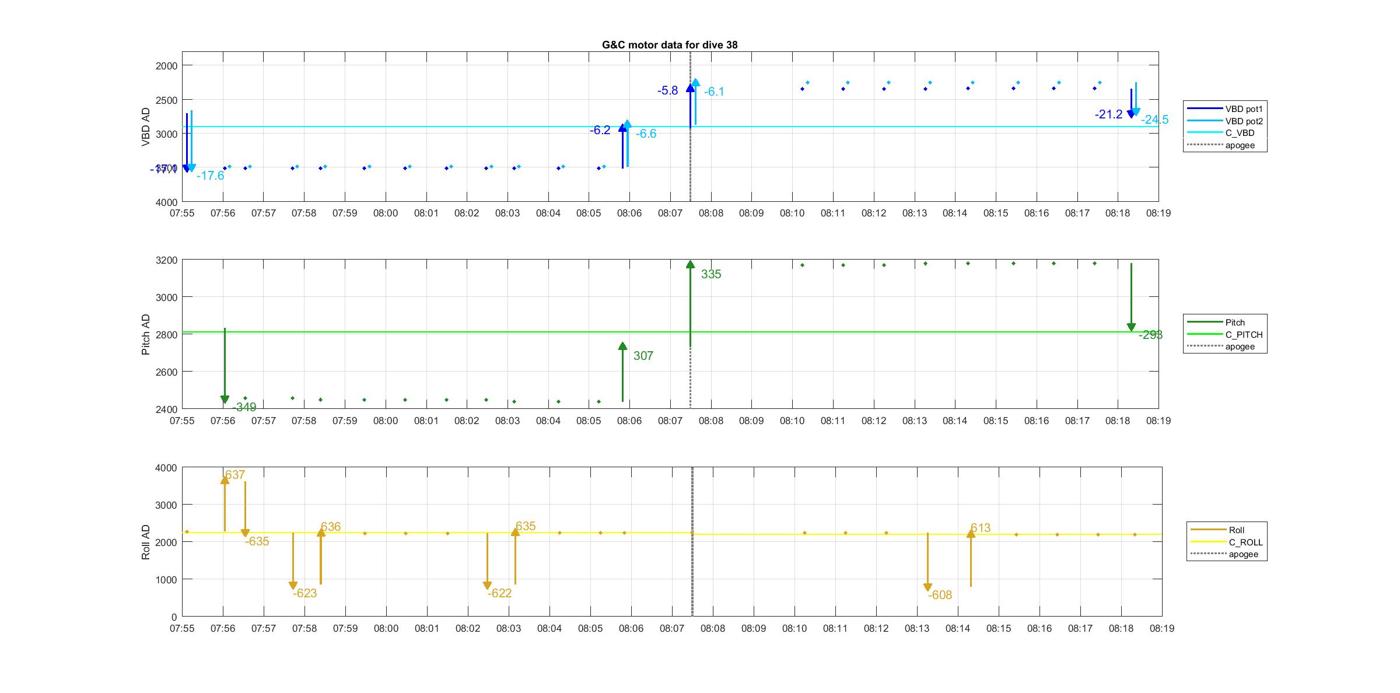The width and height of the screenshot is (1400, 693).
Task: Click the -5.8 VBD data label
Action: coord(668,91)
